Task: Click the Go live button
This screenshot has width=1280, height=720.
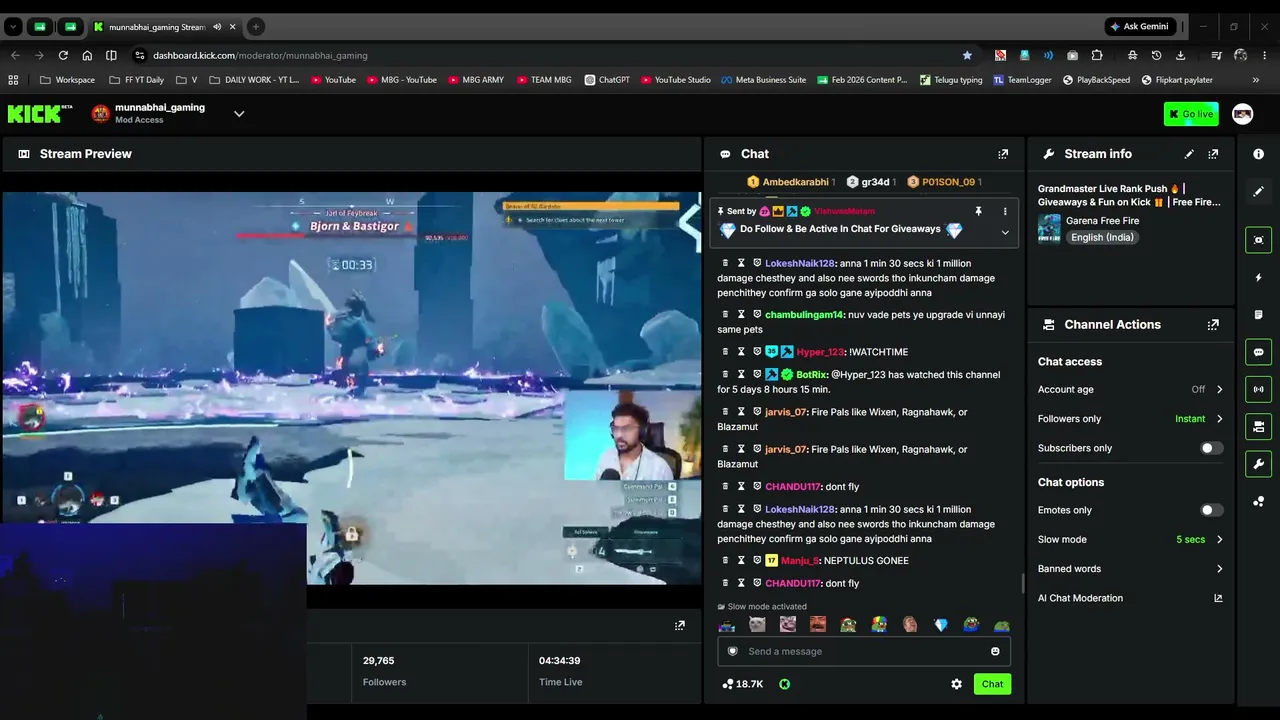Action: point(1191,114)
